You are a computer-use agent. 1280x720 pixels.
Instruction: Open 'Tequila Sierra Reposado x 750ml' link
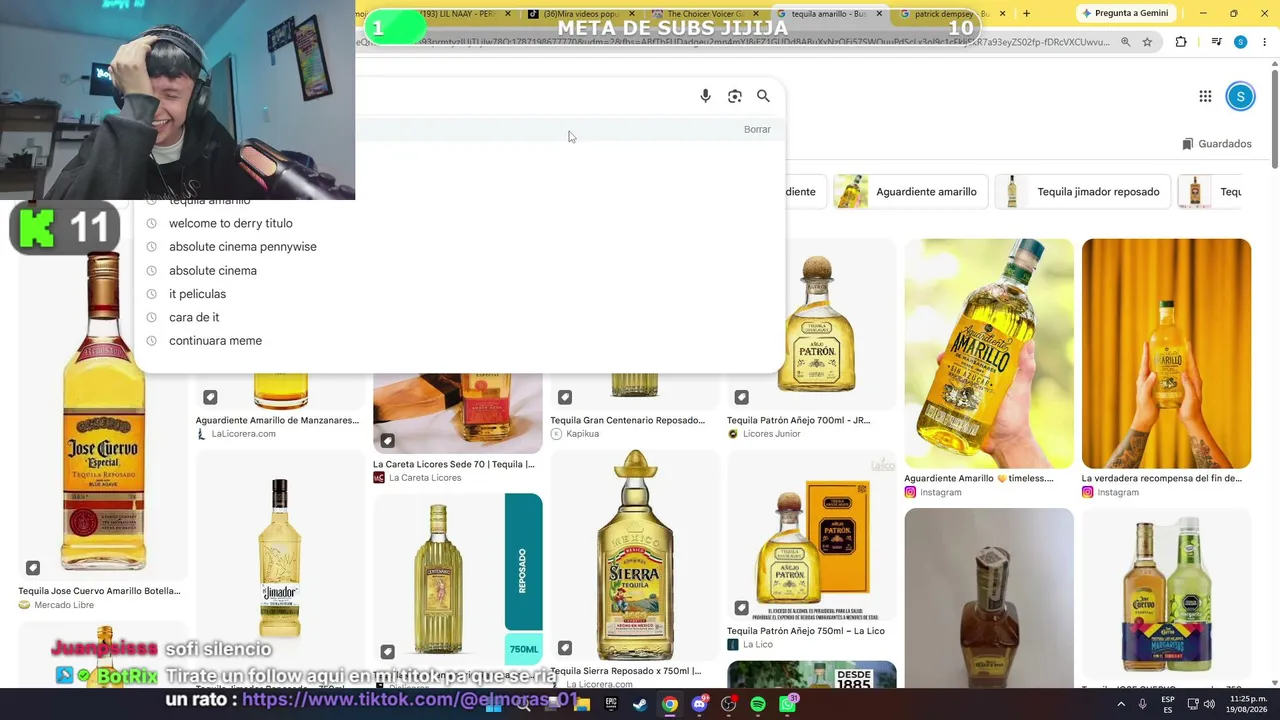(625, 671)
